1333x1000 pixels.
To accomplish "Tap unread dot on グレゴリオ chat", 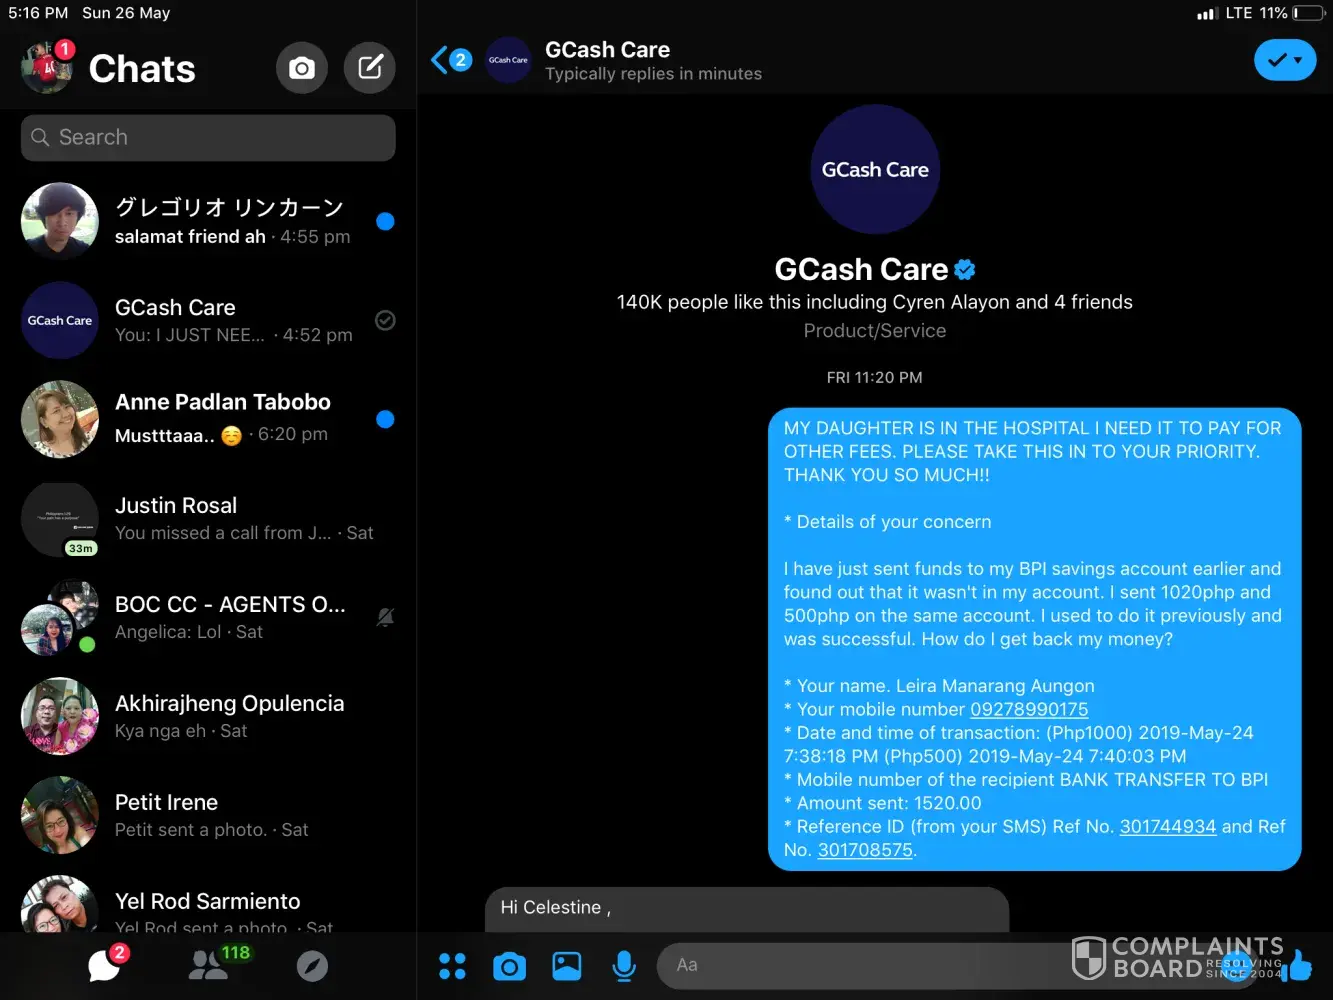I will pos(385,221).
